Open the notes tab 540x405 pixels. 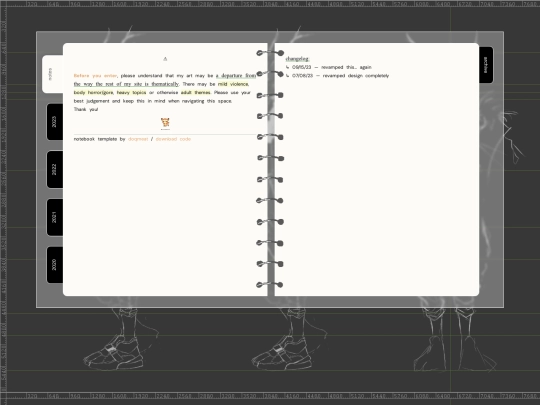pyautogui.click(x=52, y=74)
